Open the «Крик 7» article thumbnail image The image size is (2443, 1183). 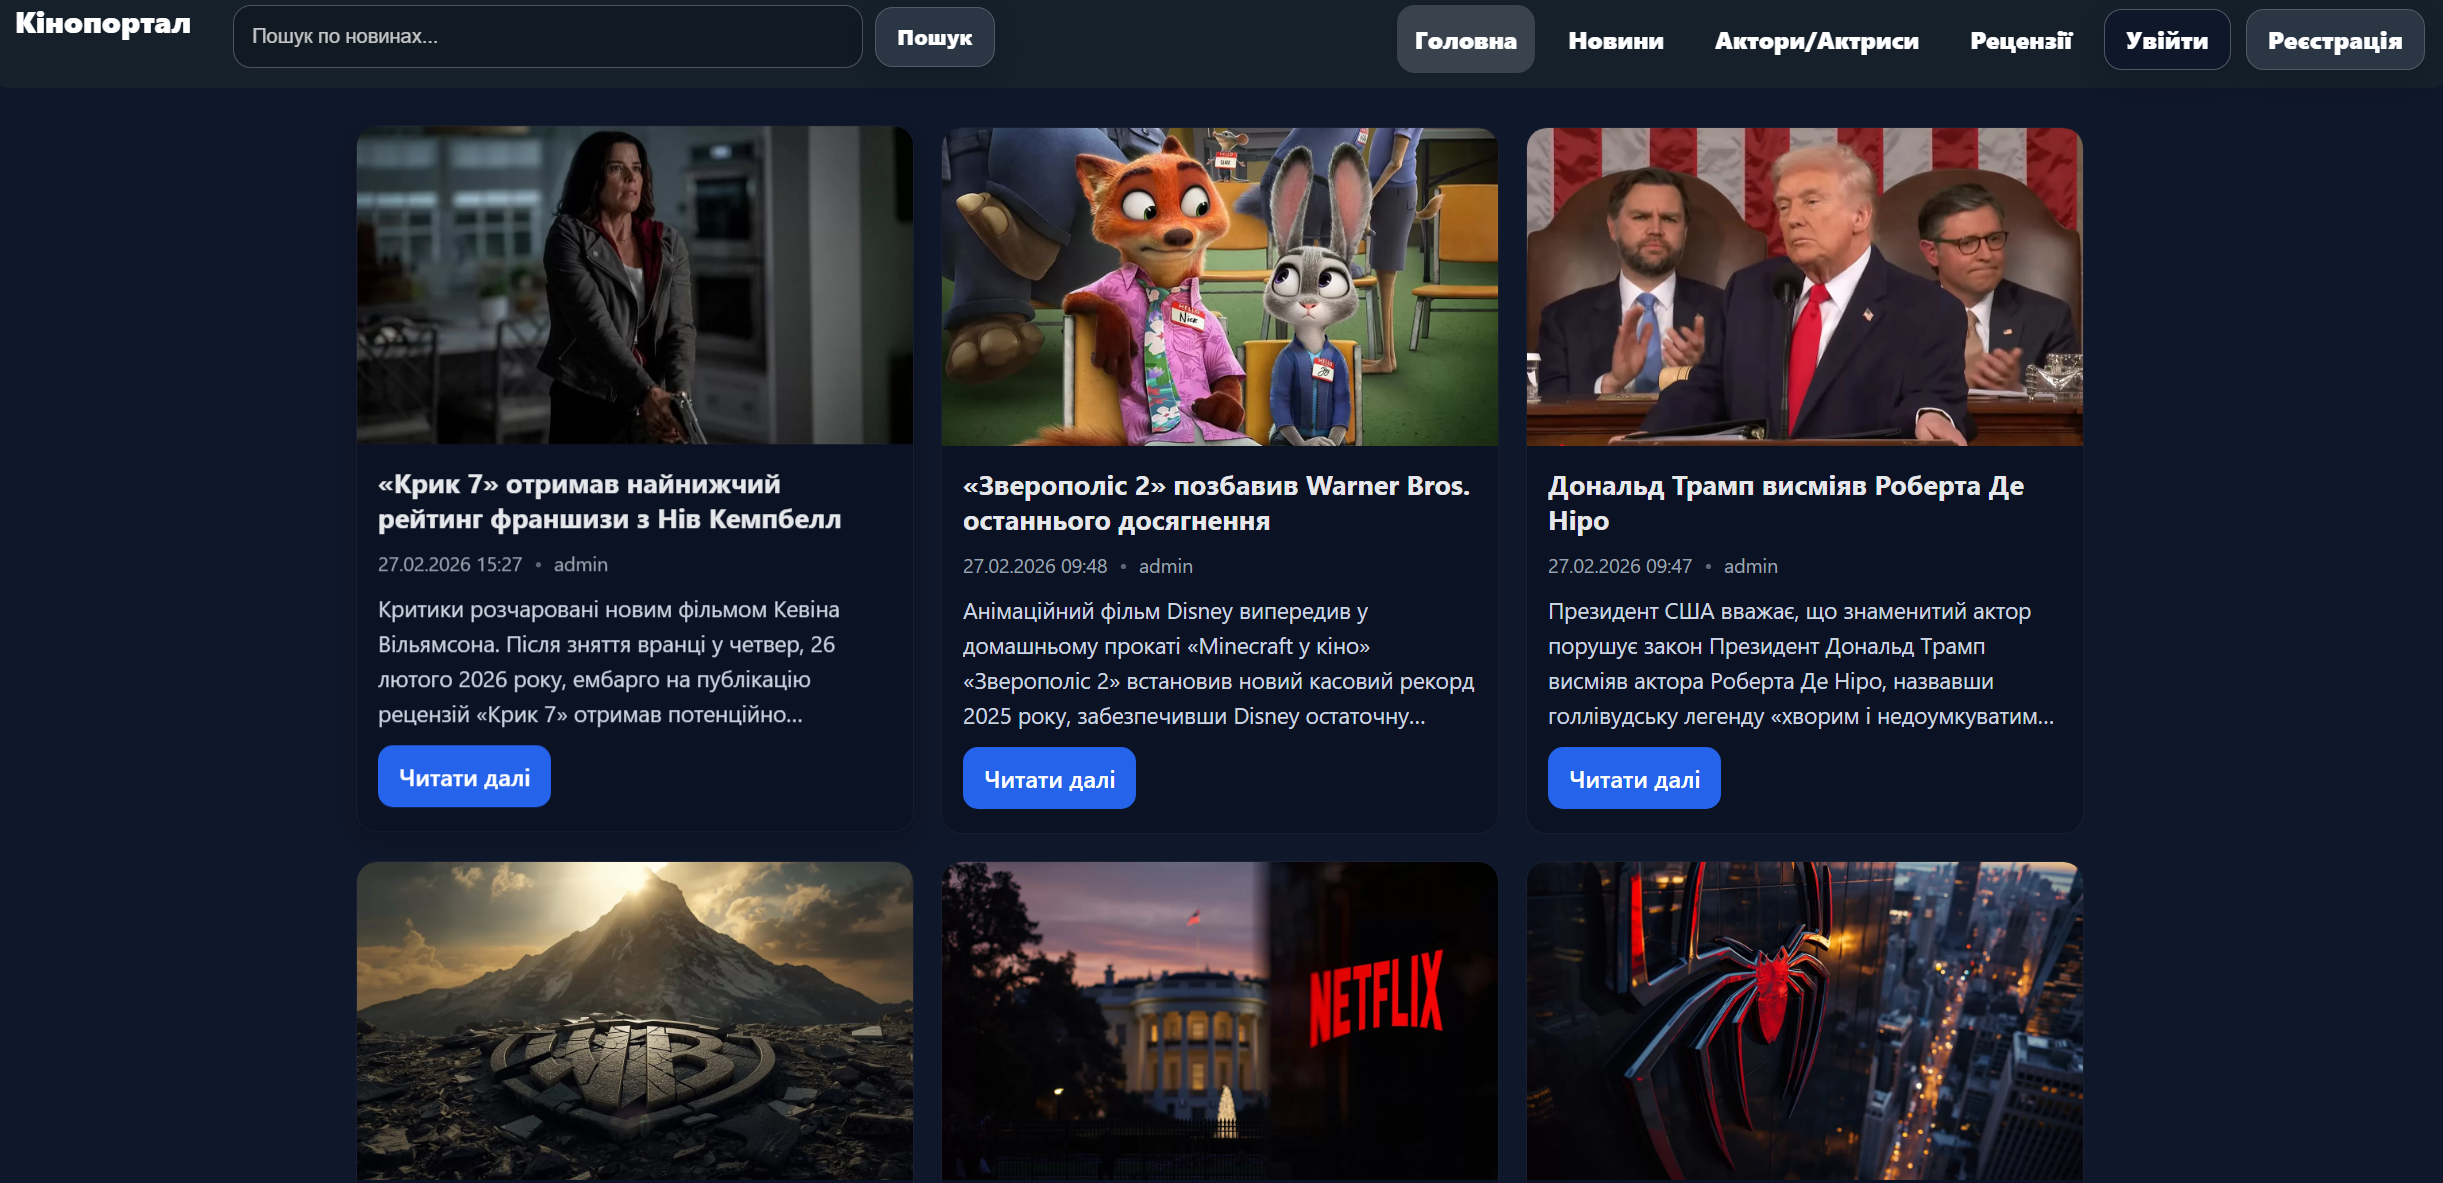[x=635, y=285]
